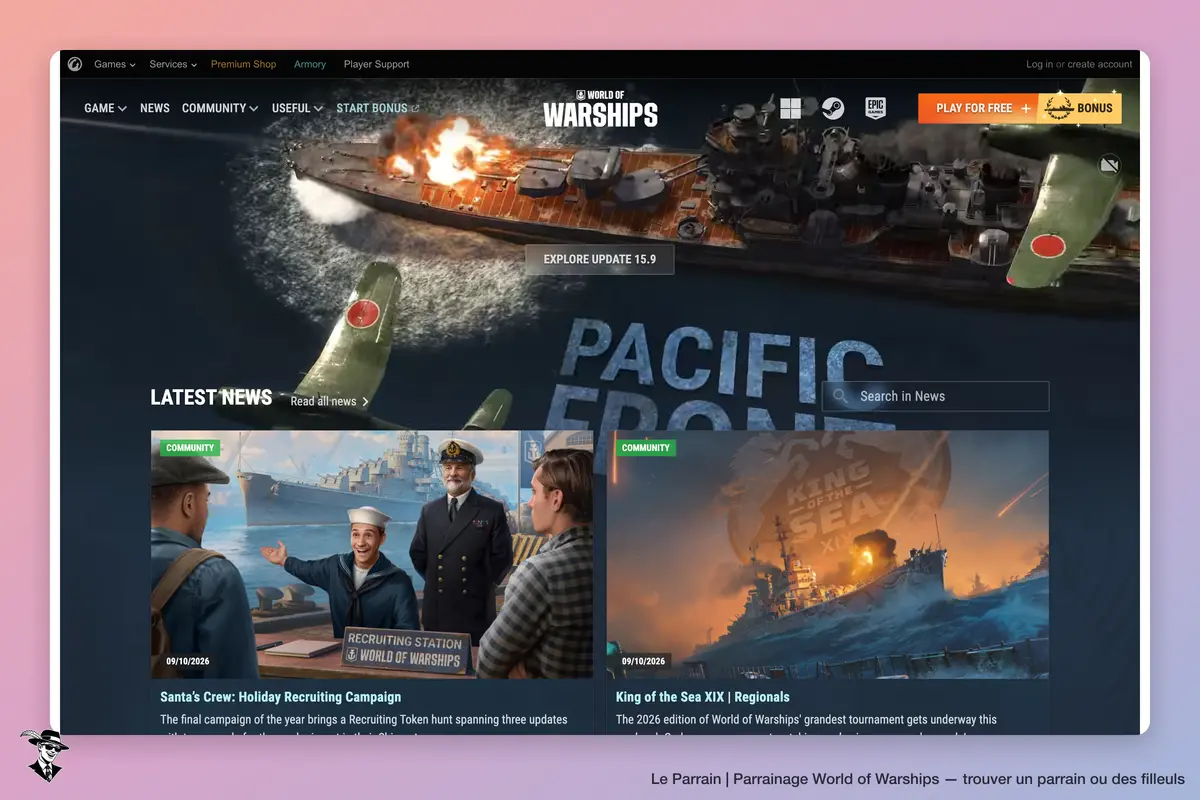This screenshot has height=800, width=1200.
Task: Click the arrow beside Read all news
Action: [365, 401]
